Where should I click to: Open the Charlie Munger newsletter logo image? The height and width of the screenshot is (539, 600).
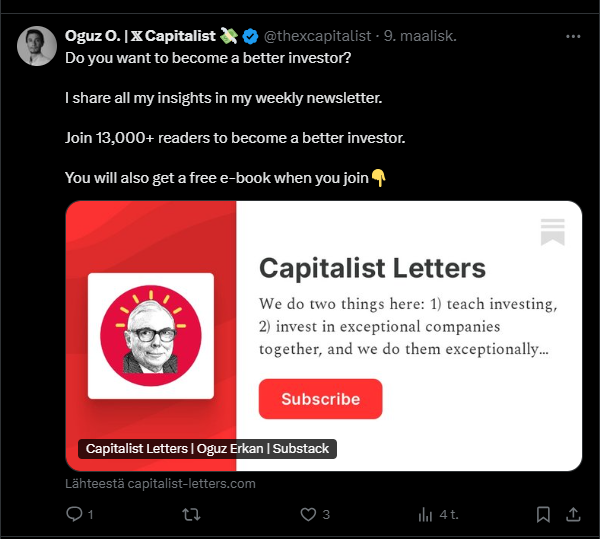coord(151,336)
